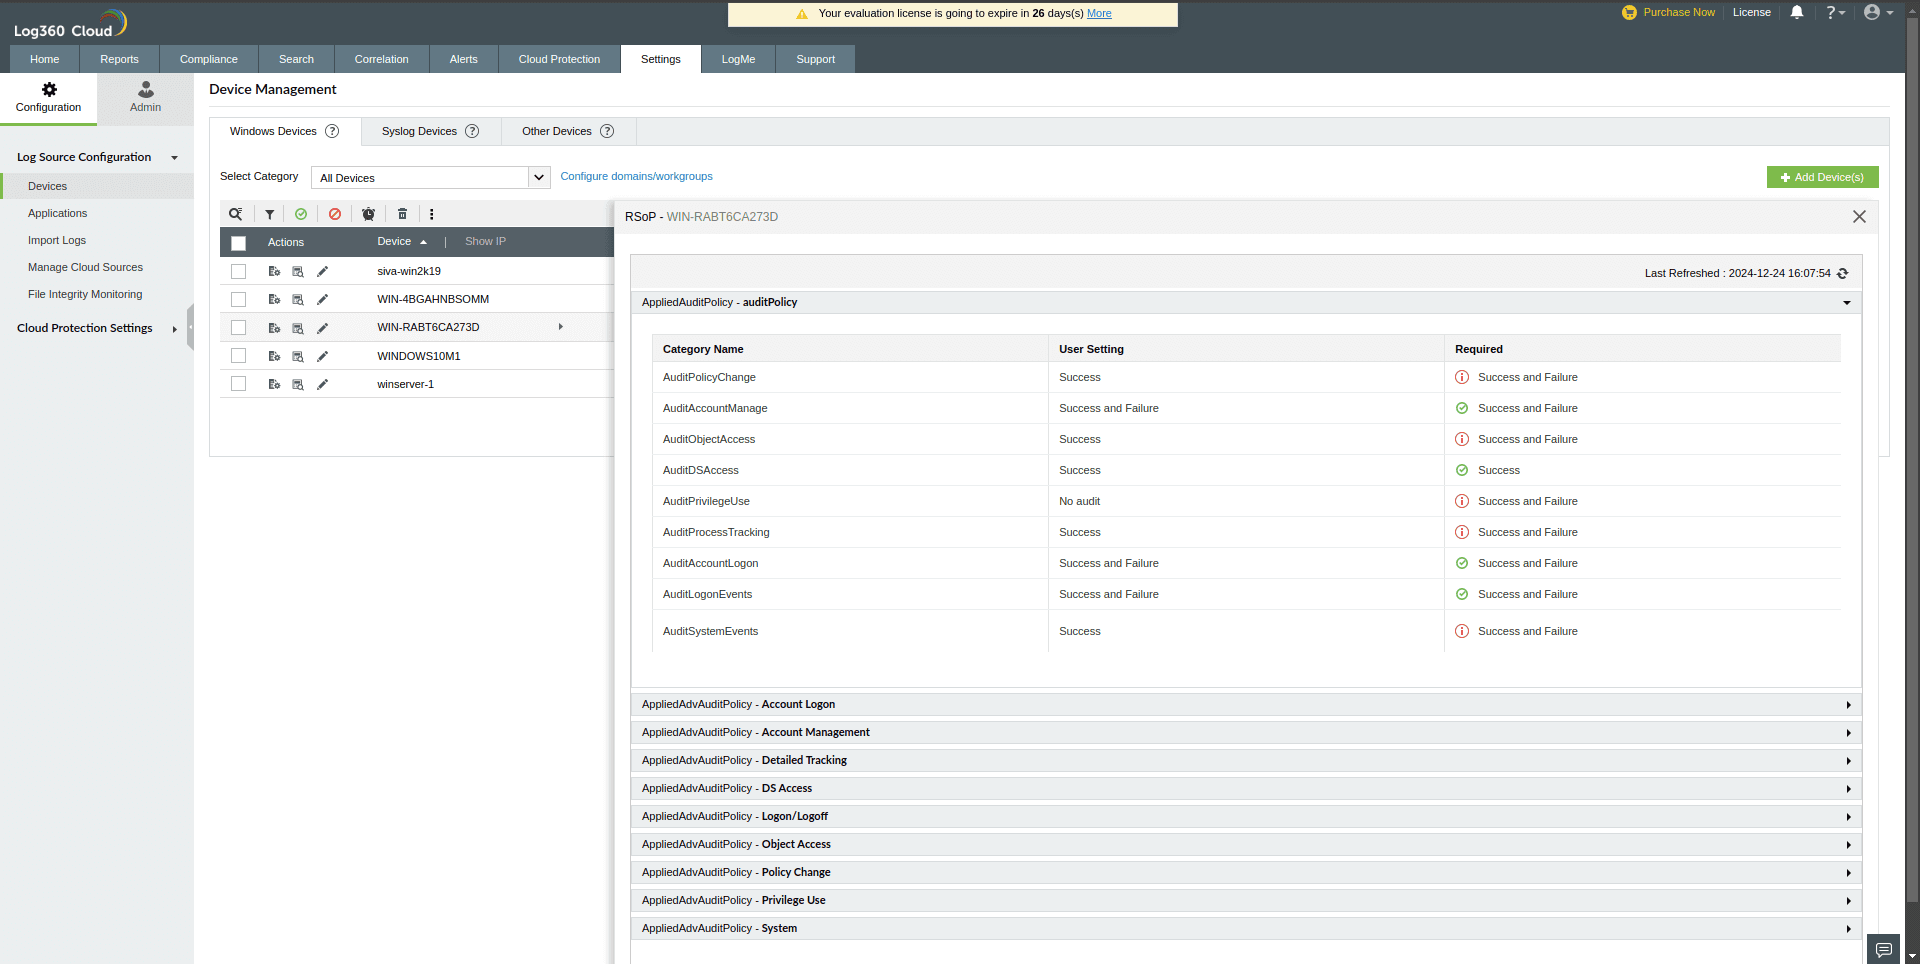1920x966 pixels.
Task: Switch to the Syslog Devices tab
Action: 420,131
